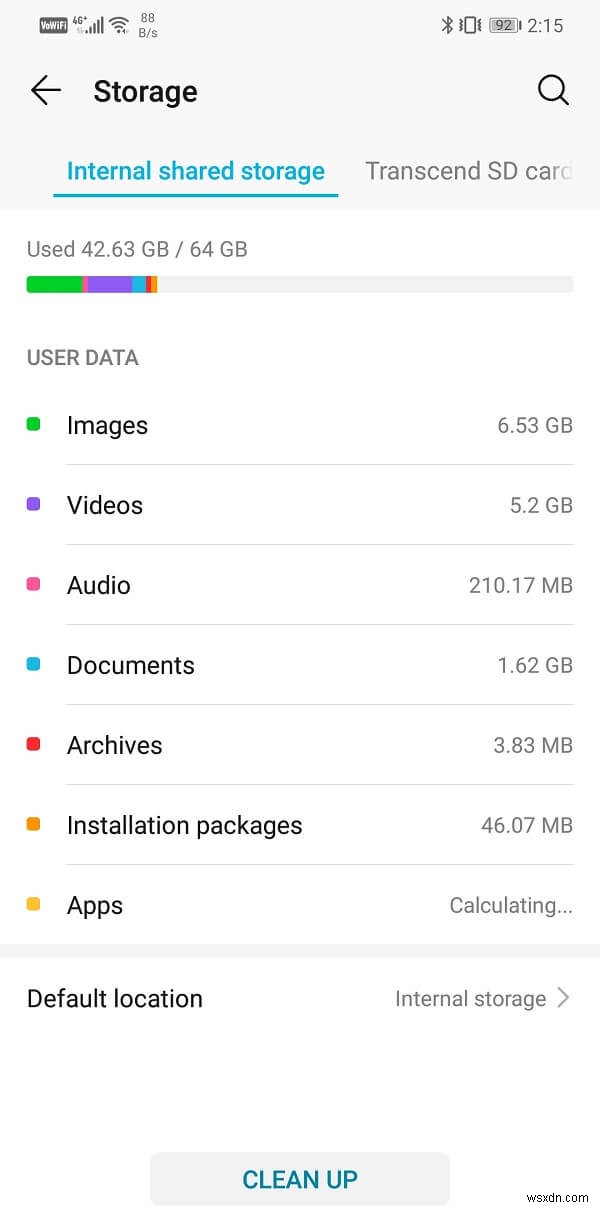This screenshot has height=1208, width=600.
Task: Select the purple Videos category dot
Action: pyautogui.click(x=33, y=504)
